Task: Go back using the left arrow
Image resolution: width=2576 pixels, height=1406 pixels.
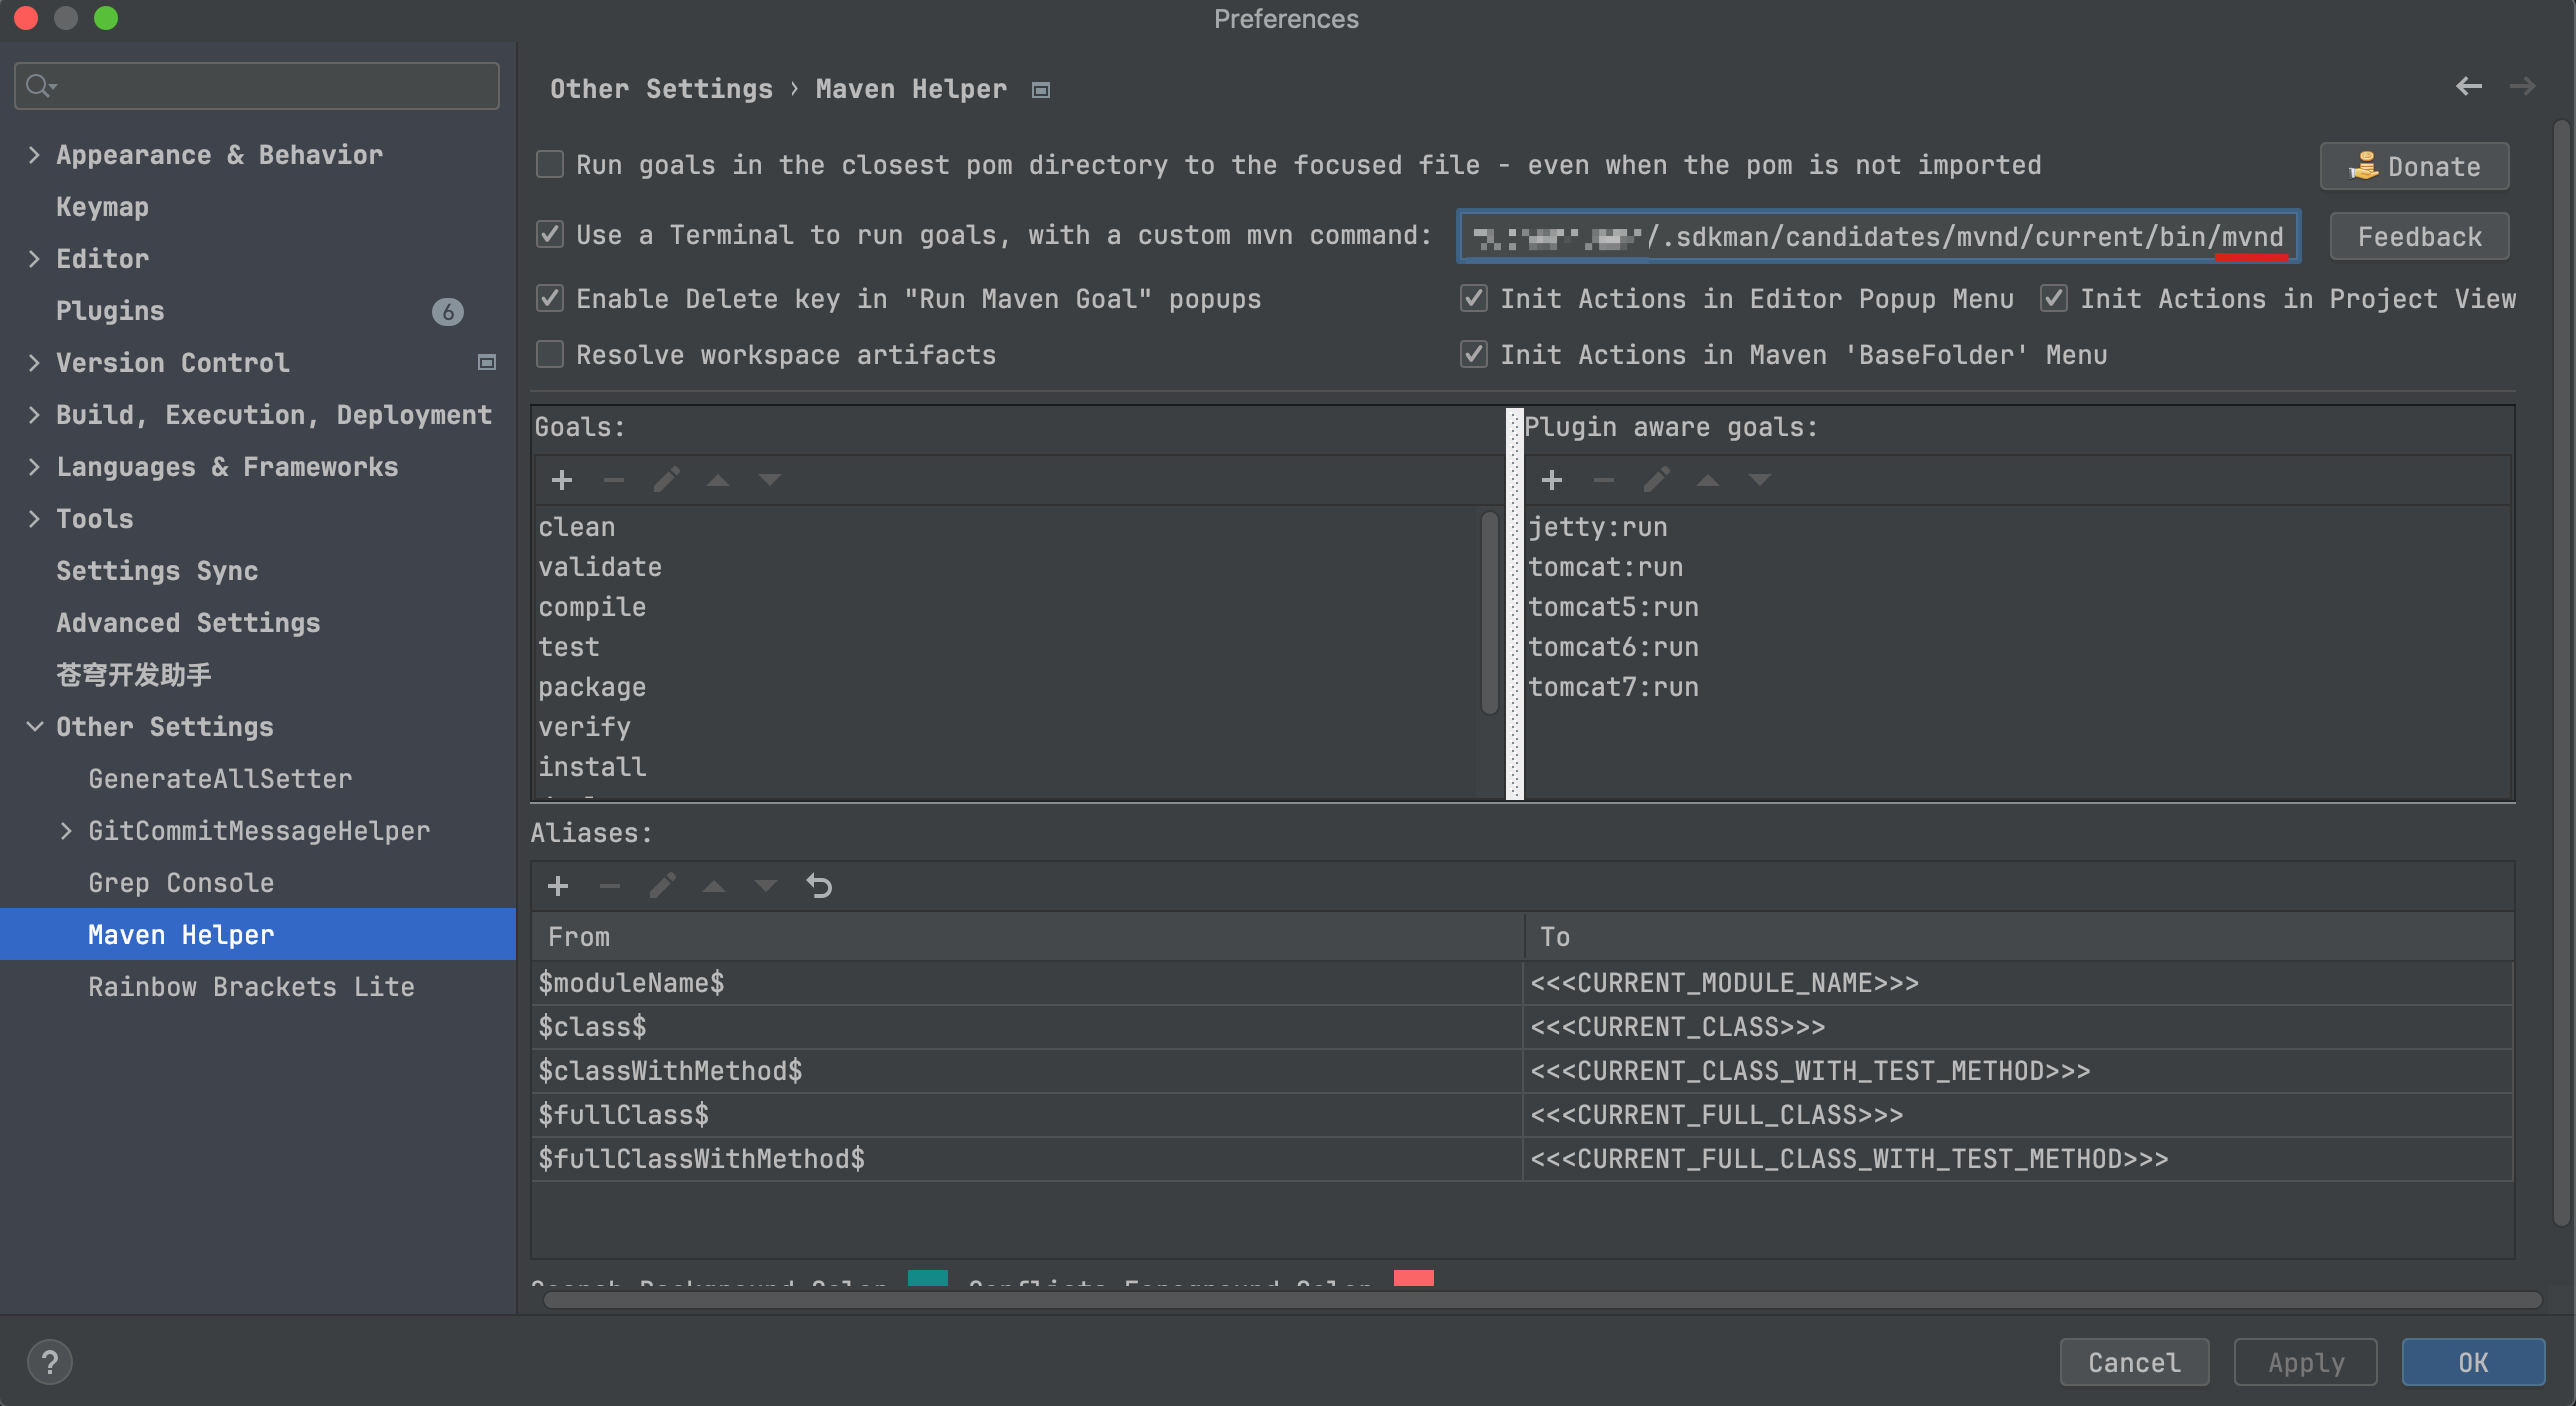Action: [x=2468, y=87]
